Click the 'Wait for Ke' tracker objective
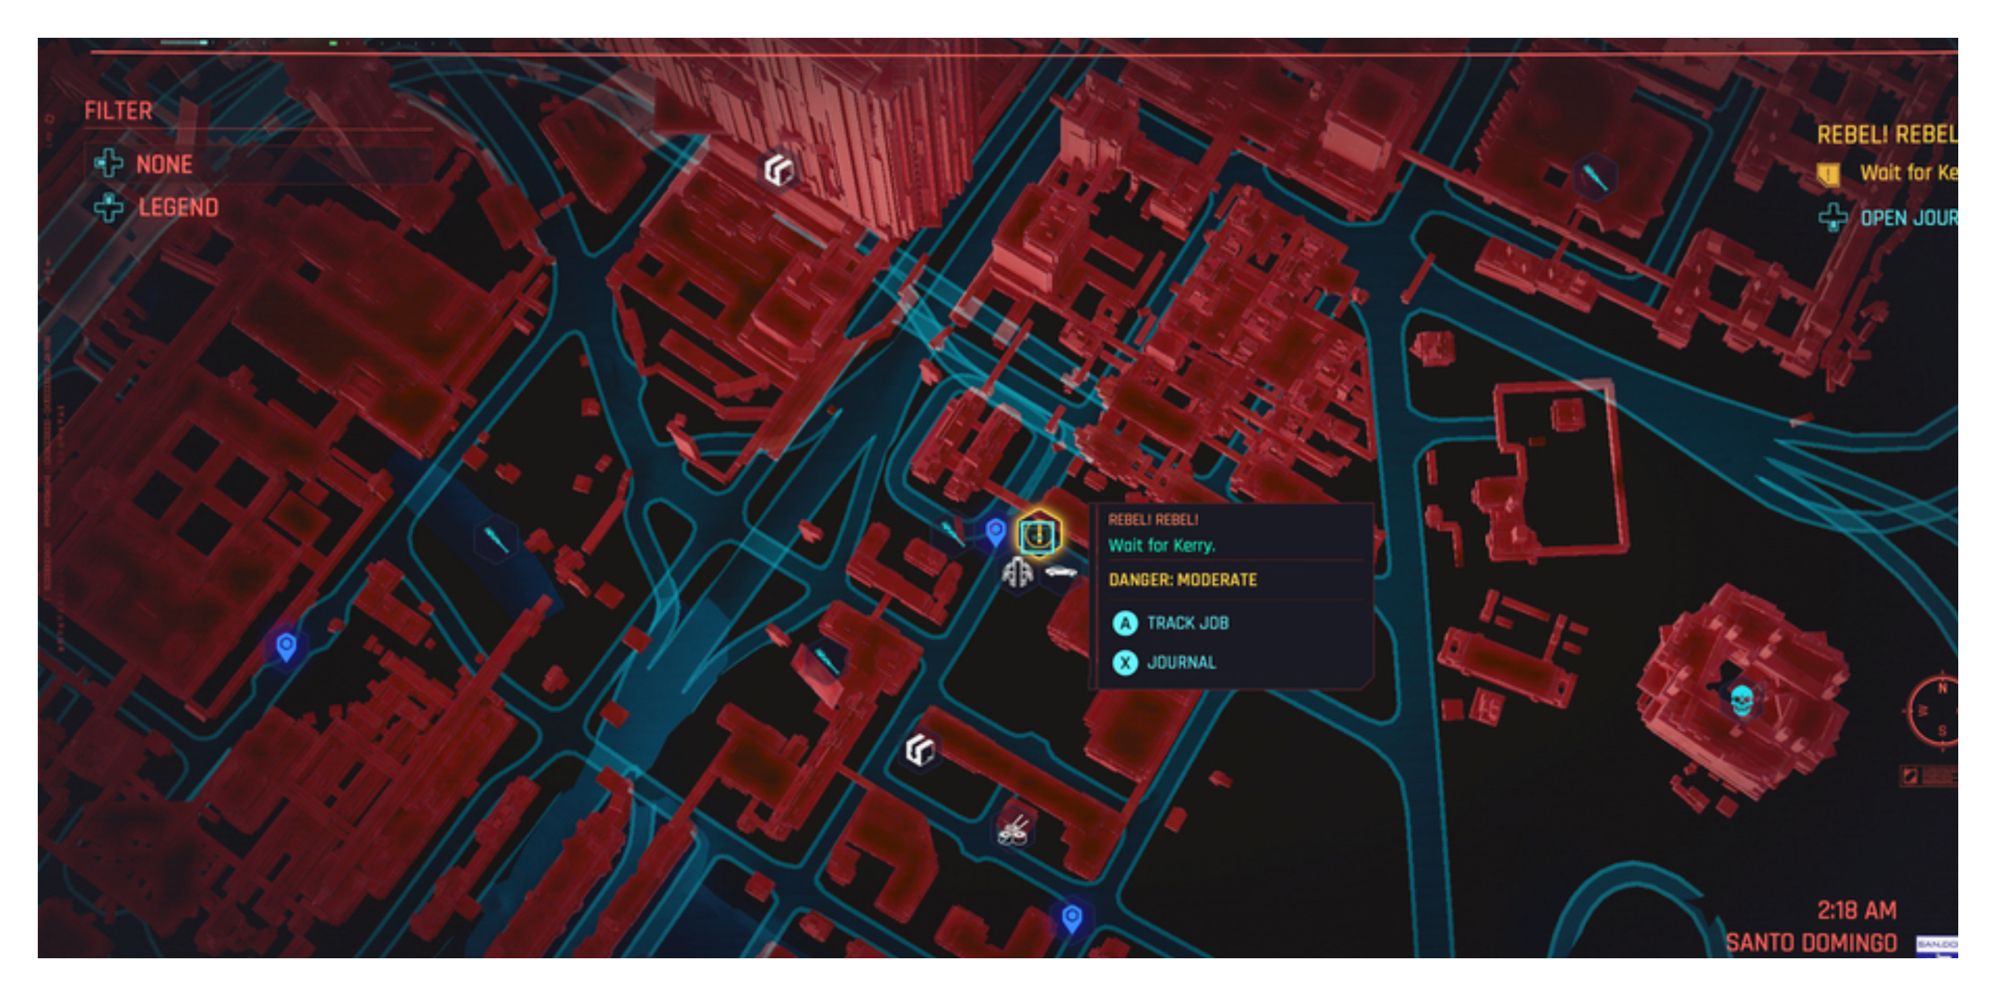This screenshot has height=1000, width=2000. click(1908, 173)
